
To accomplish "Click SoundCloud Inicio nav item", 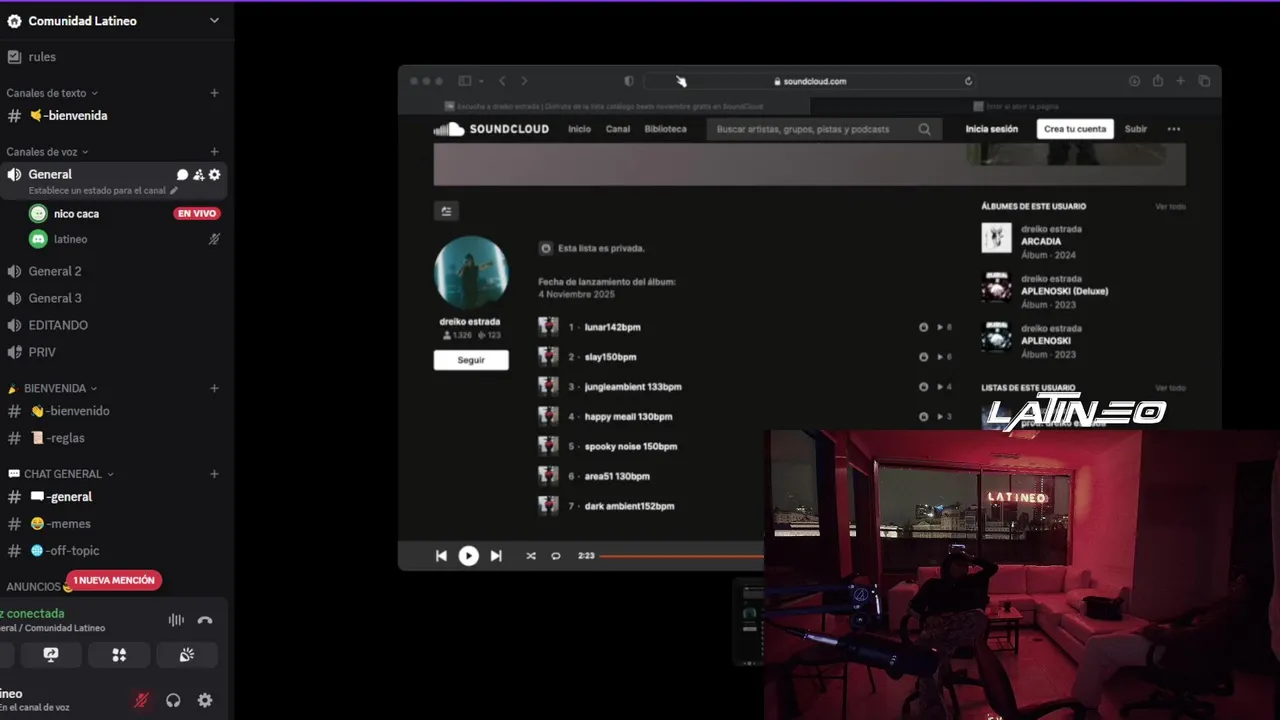I will click(x=579, y=129).
